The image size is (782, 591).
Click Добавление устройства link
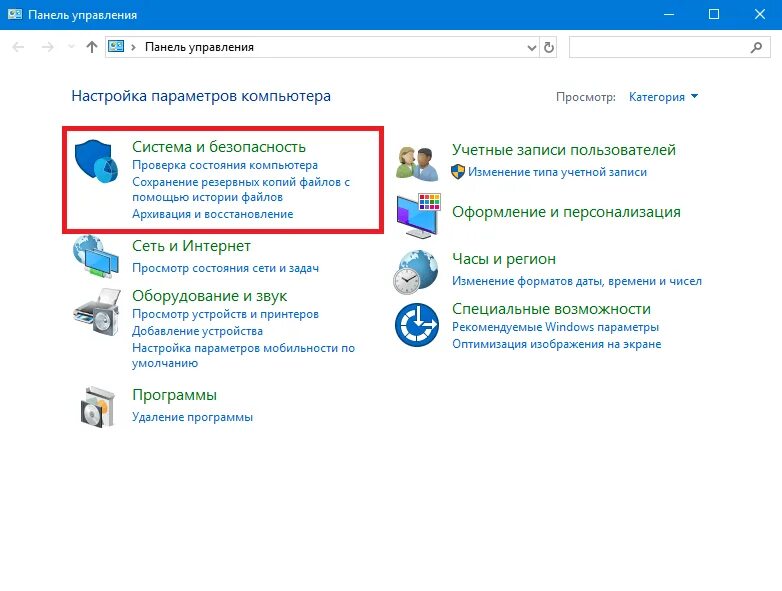(x=197, y=331)
